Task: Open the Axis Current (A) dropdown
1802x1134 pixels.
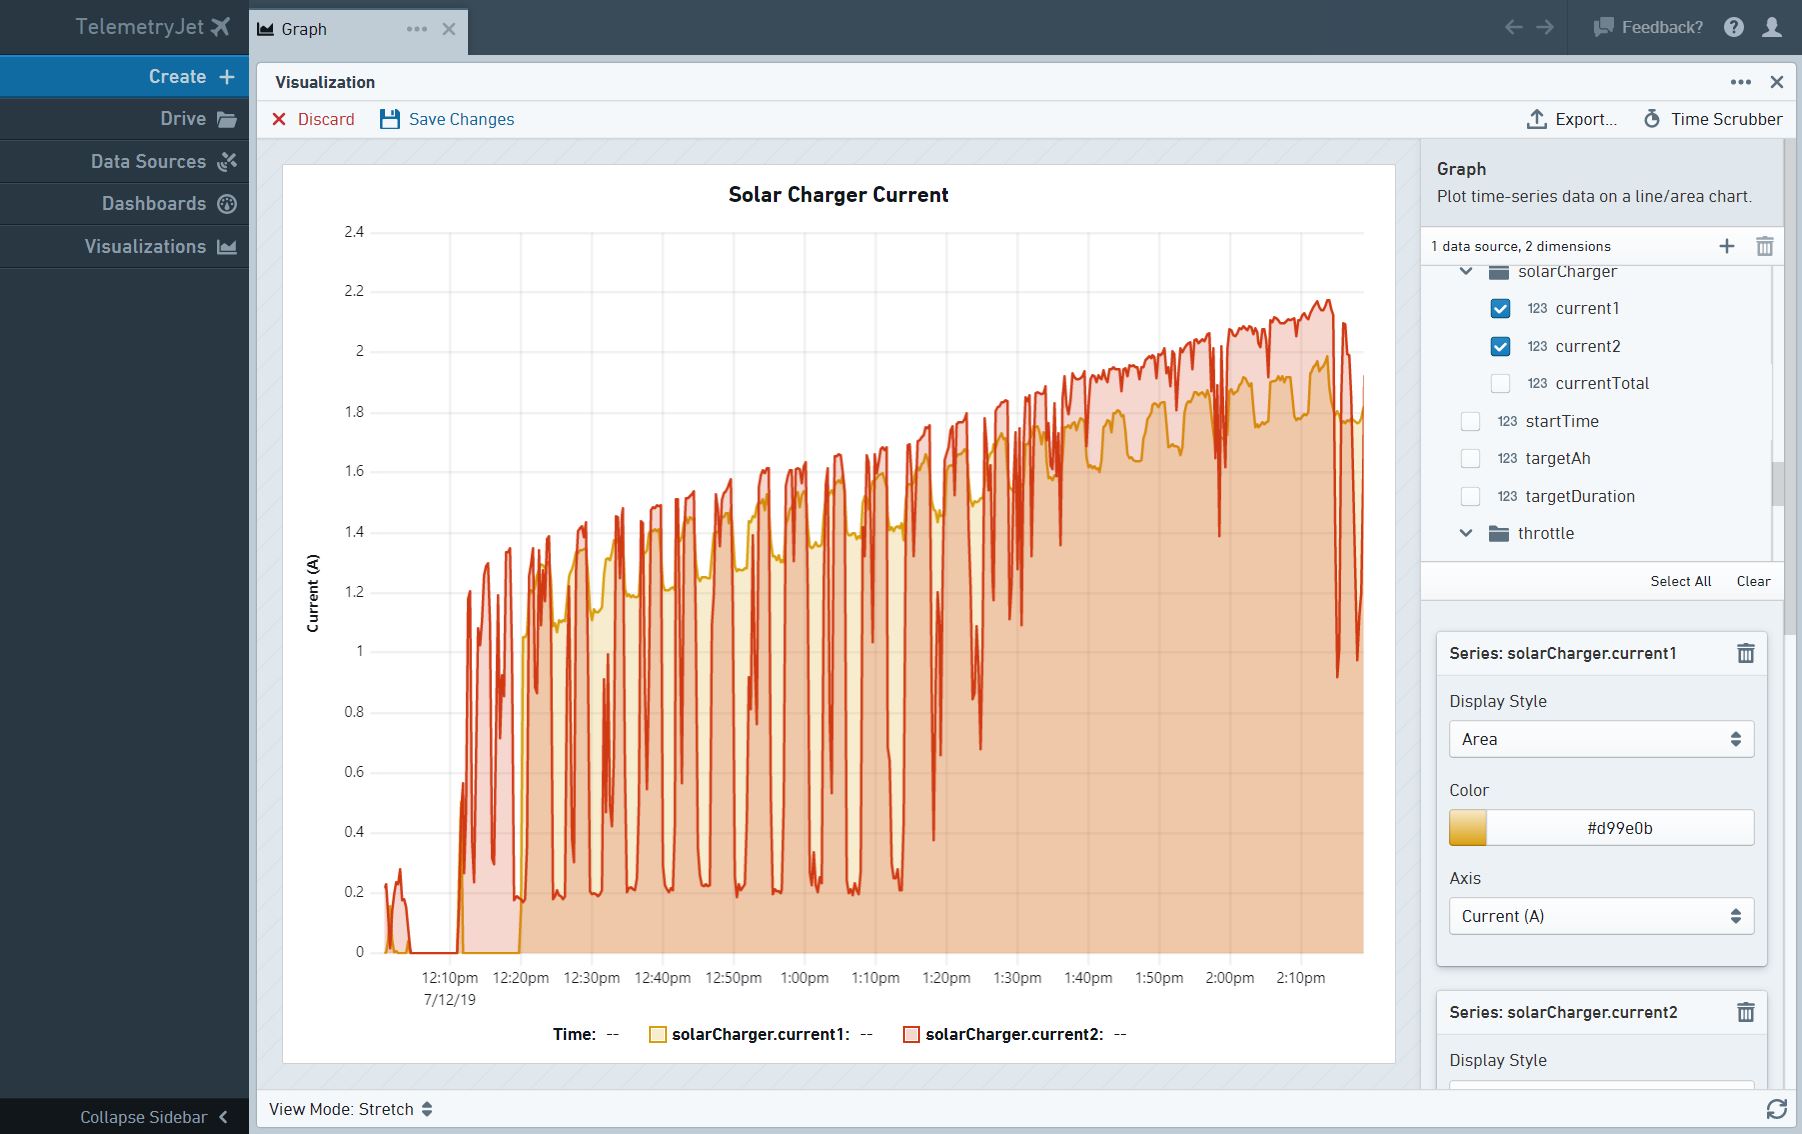Action: (x=1601, y=916)
